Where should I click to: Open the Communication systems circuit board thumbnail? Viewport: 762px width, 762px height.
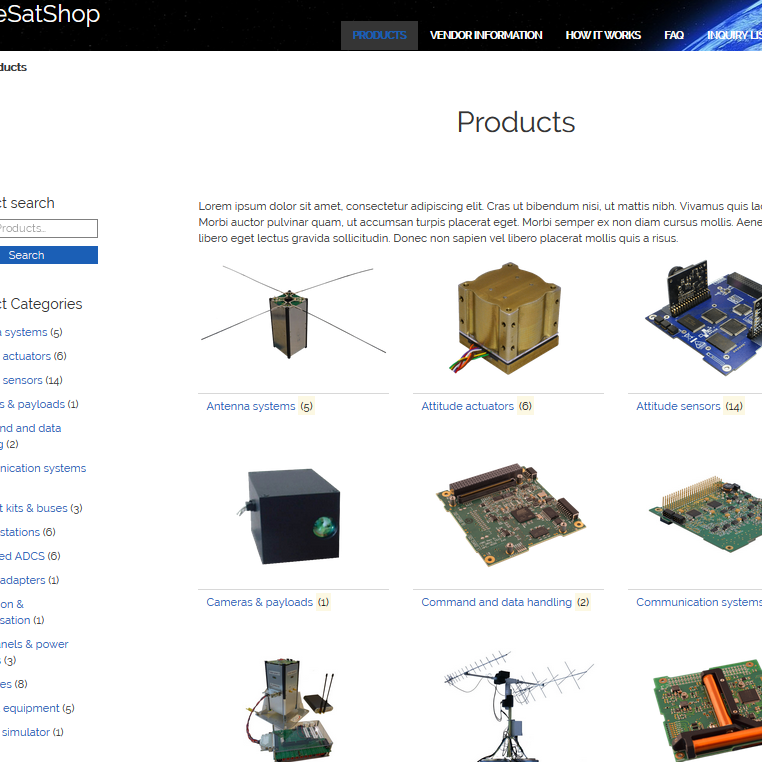[705, 514]
